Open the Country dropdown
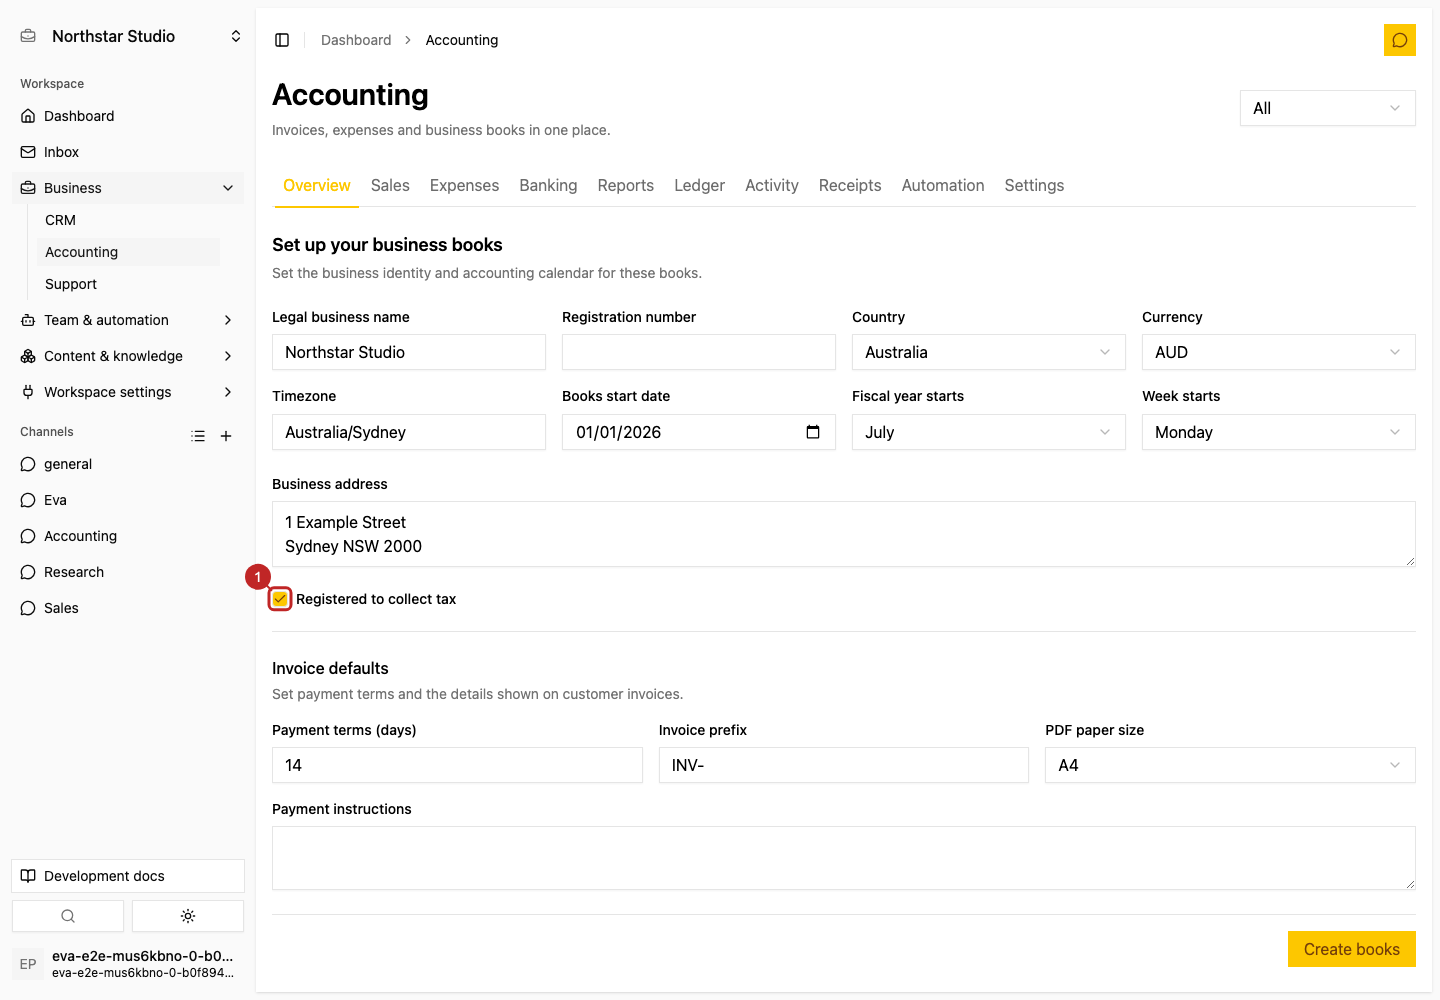The height and width of the screenshot is (1000, 1440). tap(989, 352)
